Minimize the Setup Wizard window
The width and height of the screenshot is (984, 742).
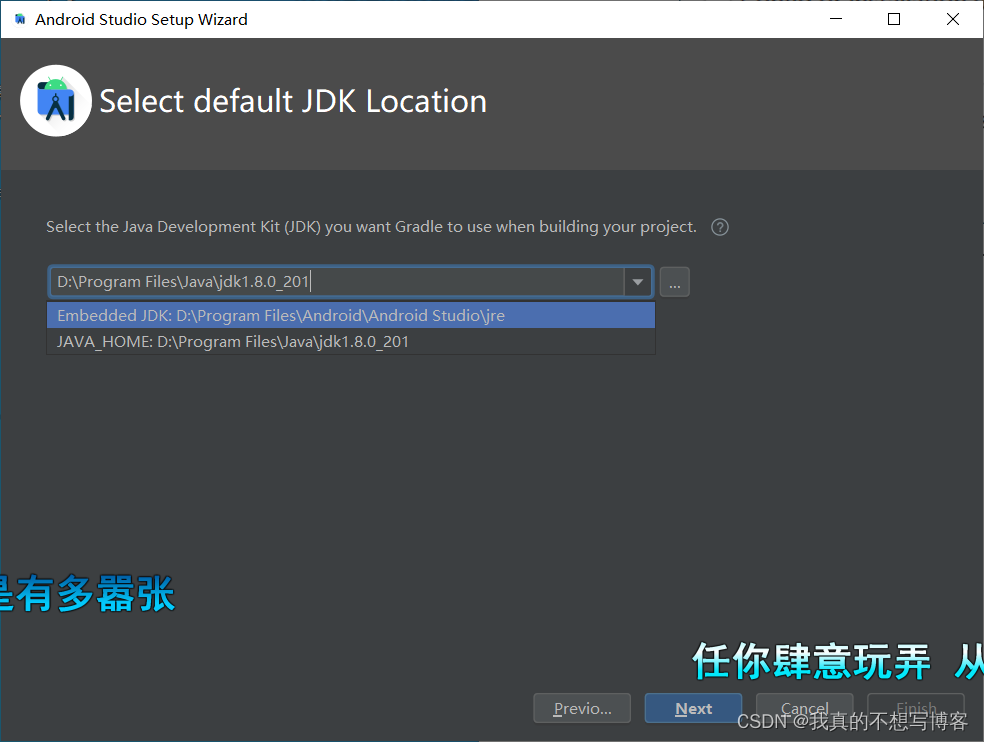point(836,19)
